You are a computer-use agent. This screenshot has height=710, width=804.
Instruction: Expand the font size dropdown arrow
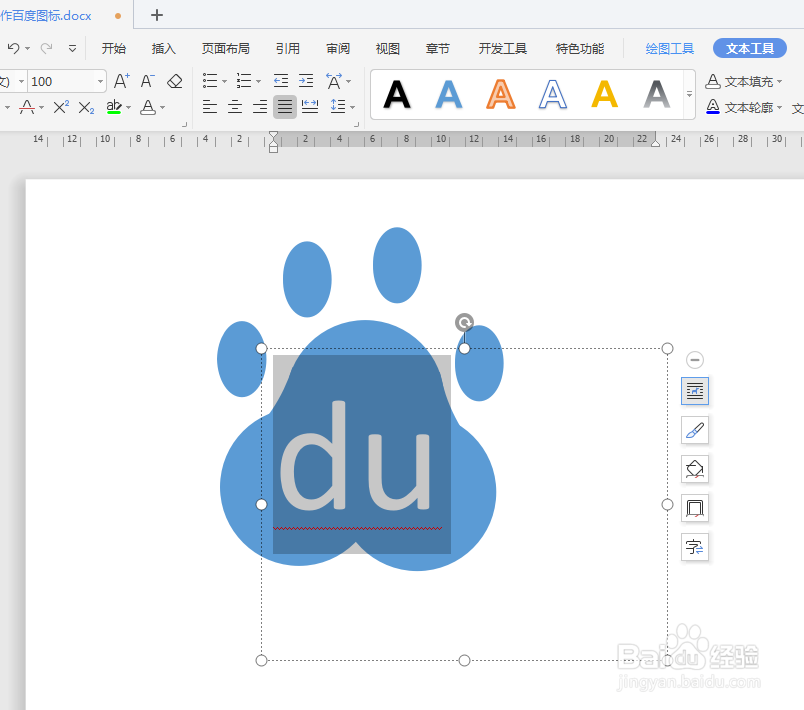point(100,82)
